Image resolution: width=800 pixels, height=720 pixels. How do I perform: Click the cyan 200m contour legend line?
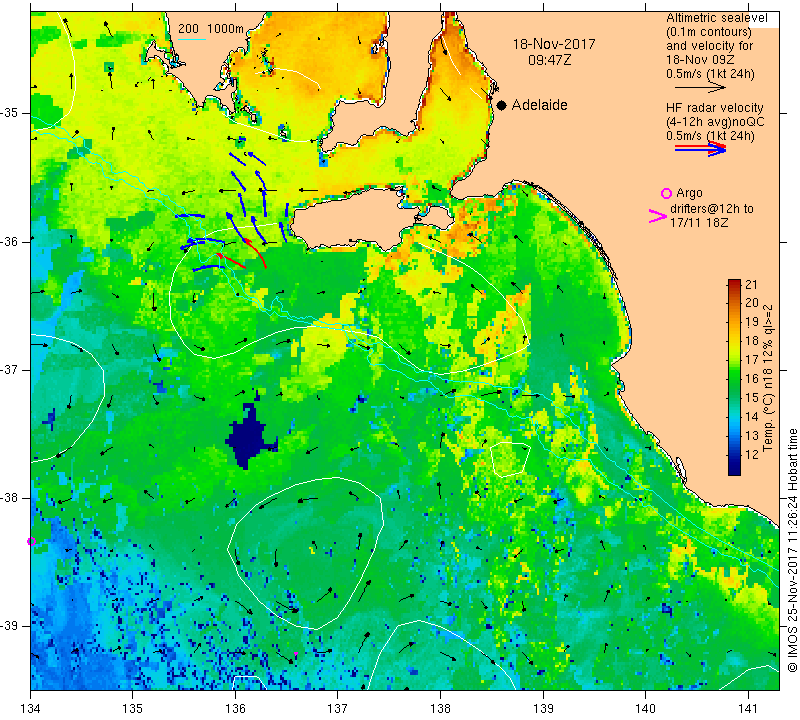click(192, 39)
